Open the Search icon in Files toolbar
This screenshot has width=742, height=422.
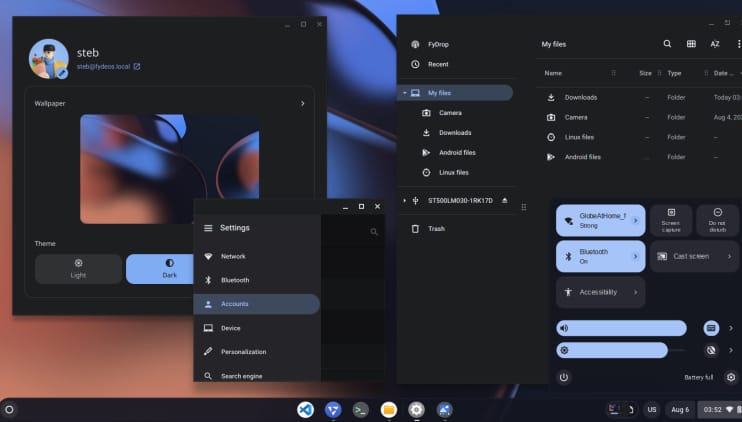[x=667, y=44]
